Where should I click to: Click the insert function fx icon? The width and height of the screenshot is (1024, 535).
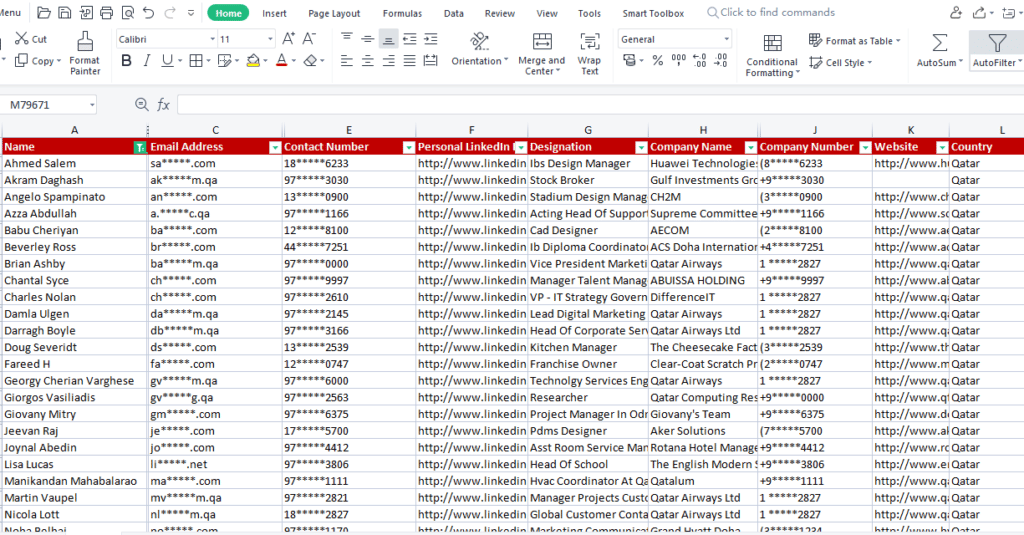click(x=163, y=105)
